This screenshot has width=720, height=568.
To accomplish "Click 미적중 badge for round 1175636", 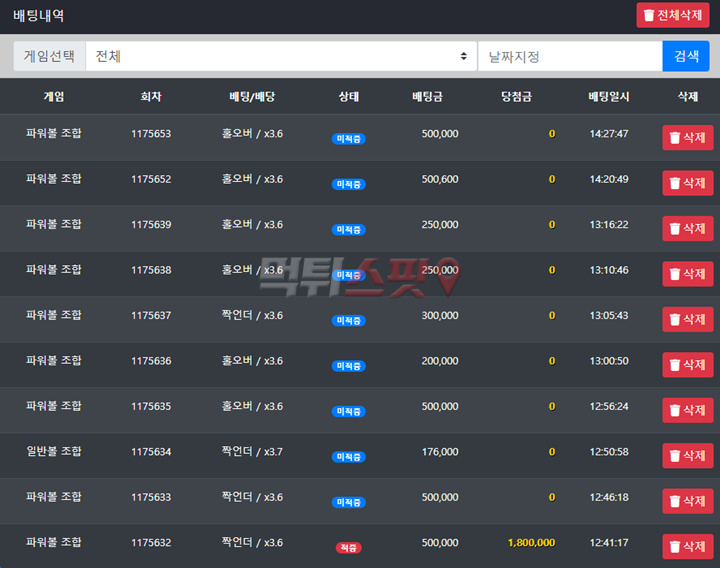I will pos(349,366).
